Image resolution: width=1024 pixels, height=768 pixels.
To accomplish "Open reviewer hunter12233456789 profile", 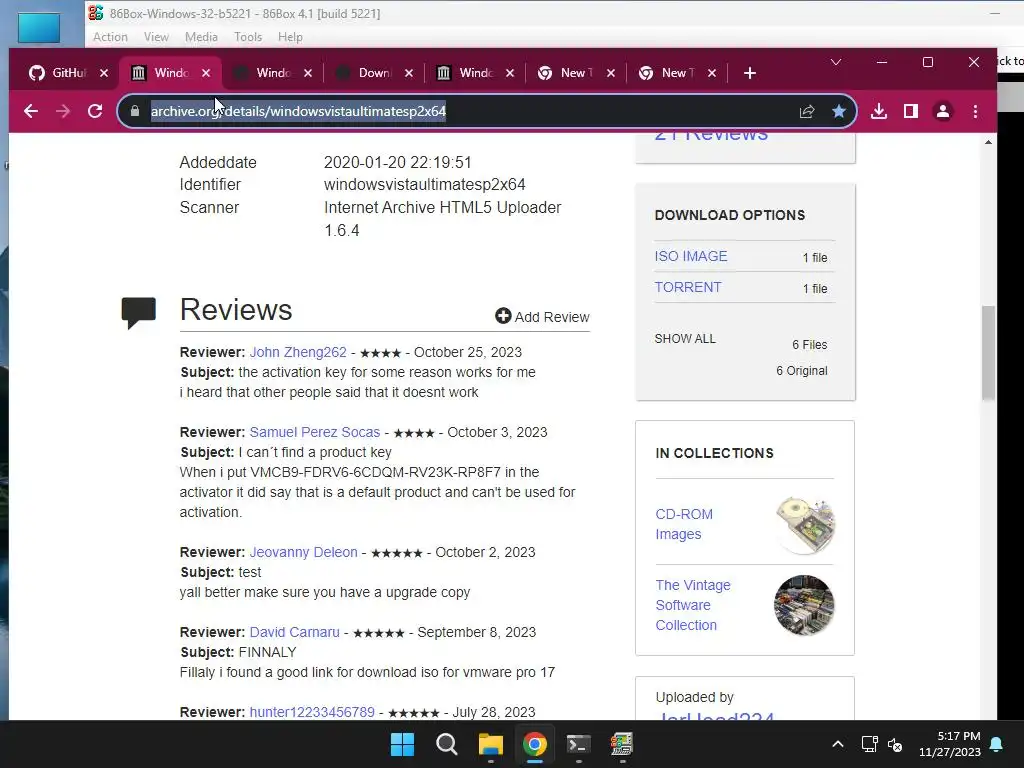I will pyautogui.click(x=312, y=712).
